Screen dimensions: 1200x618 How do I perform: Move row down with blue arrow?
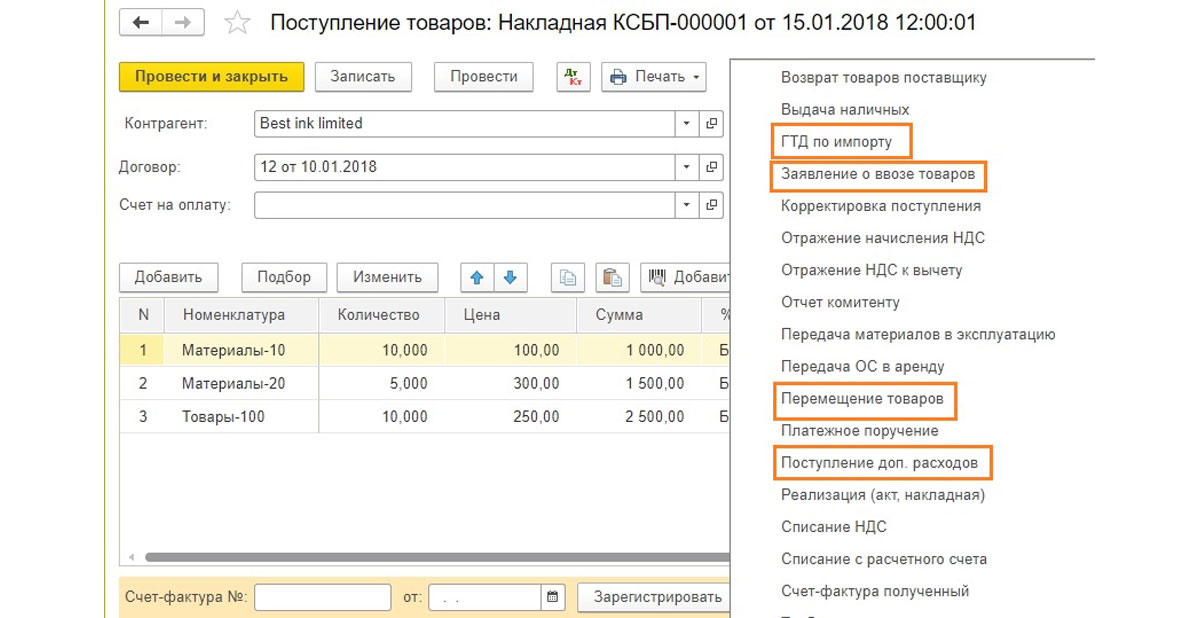510,277
